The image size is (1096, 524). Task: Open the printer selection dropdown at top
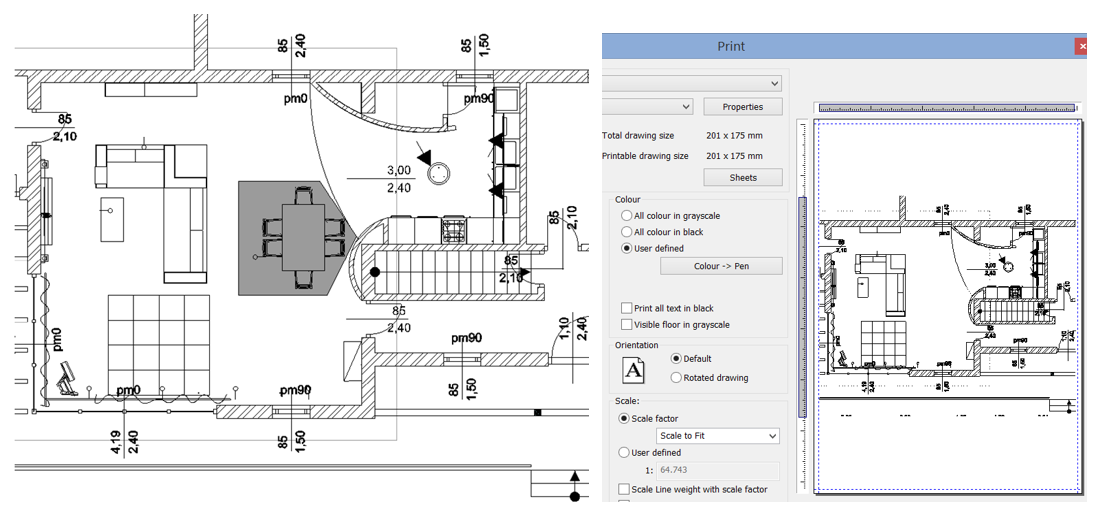pyautogui.click(x=692, y=84)
